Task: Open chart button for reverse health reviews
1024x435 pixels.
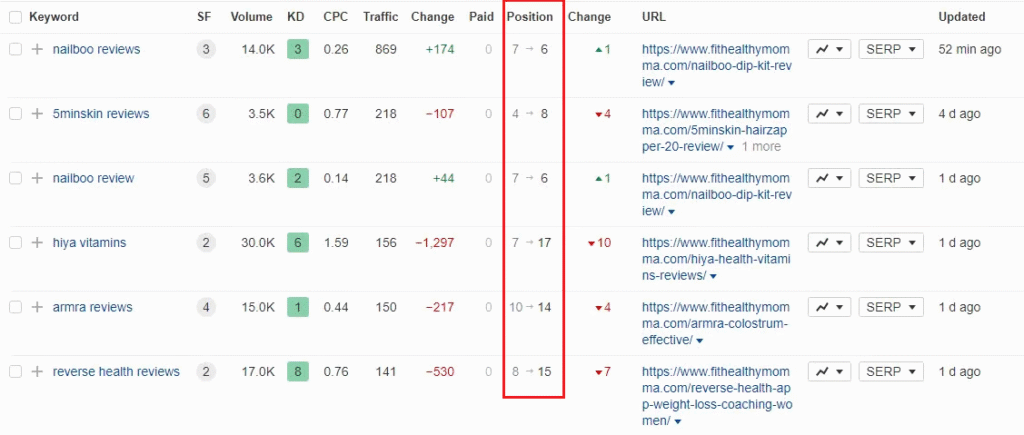Action: tap(828, 371)
